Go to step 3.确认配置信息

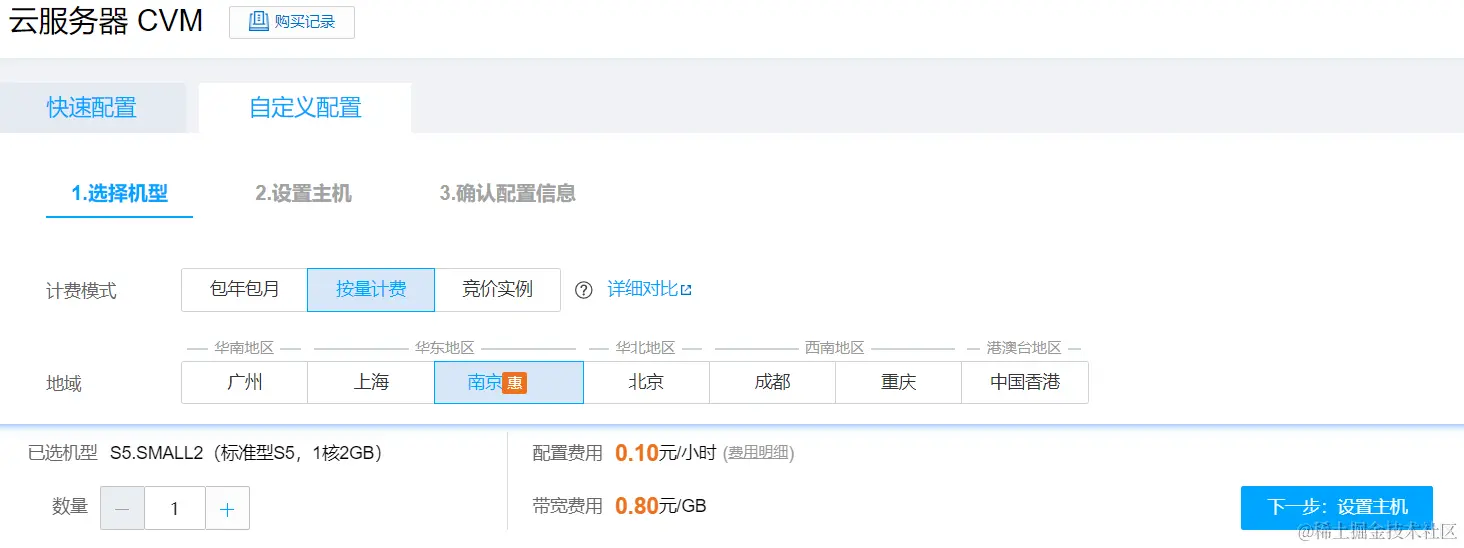(x=507, y=194)
